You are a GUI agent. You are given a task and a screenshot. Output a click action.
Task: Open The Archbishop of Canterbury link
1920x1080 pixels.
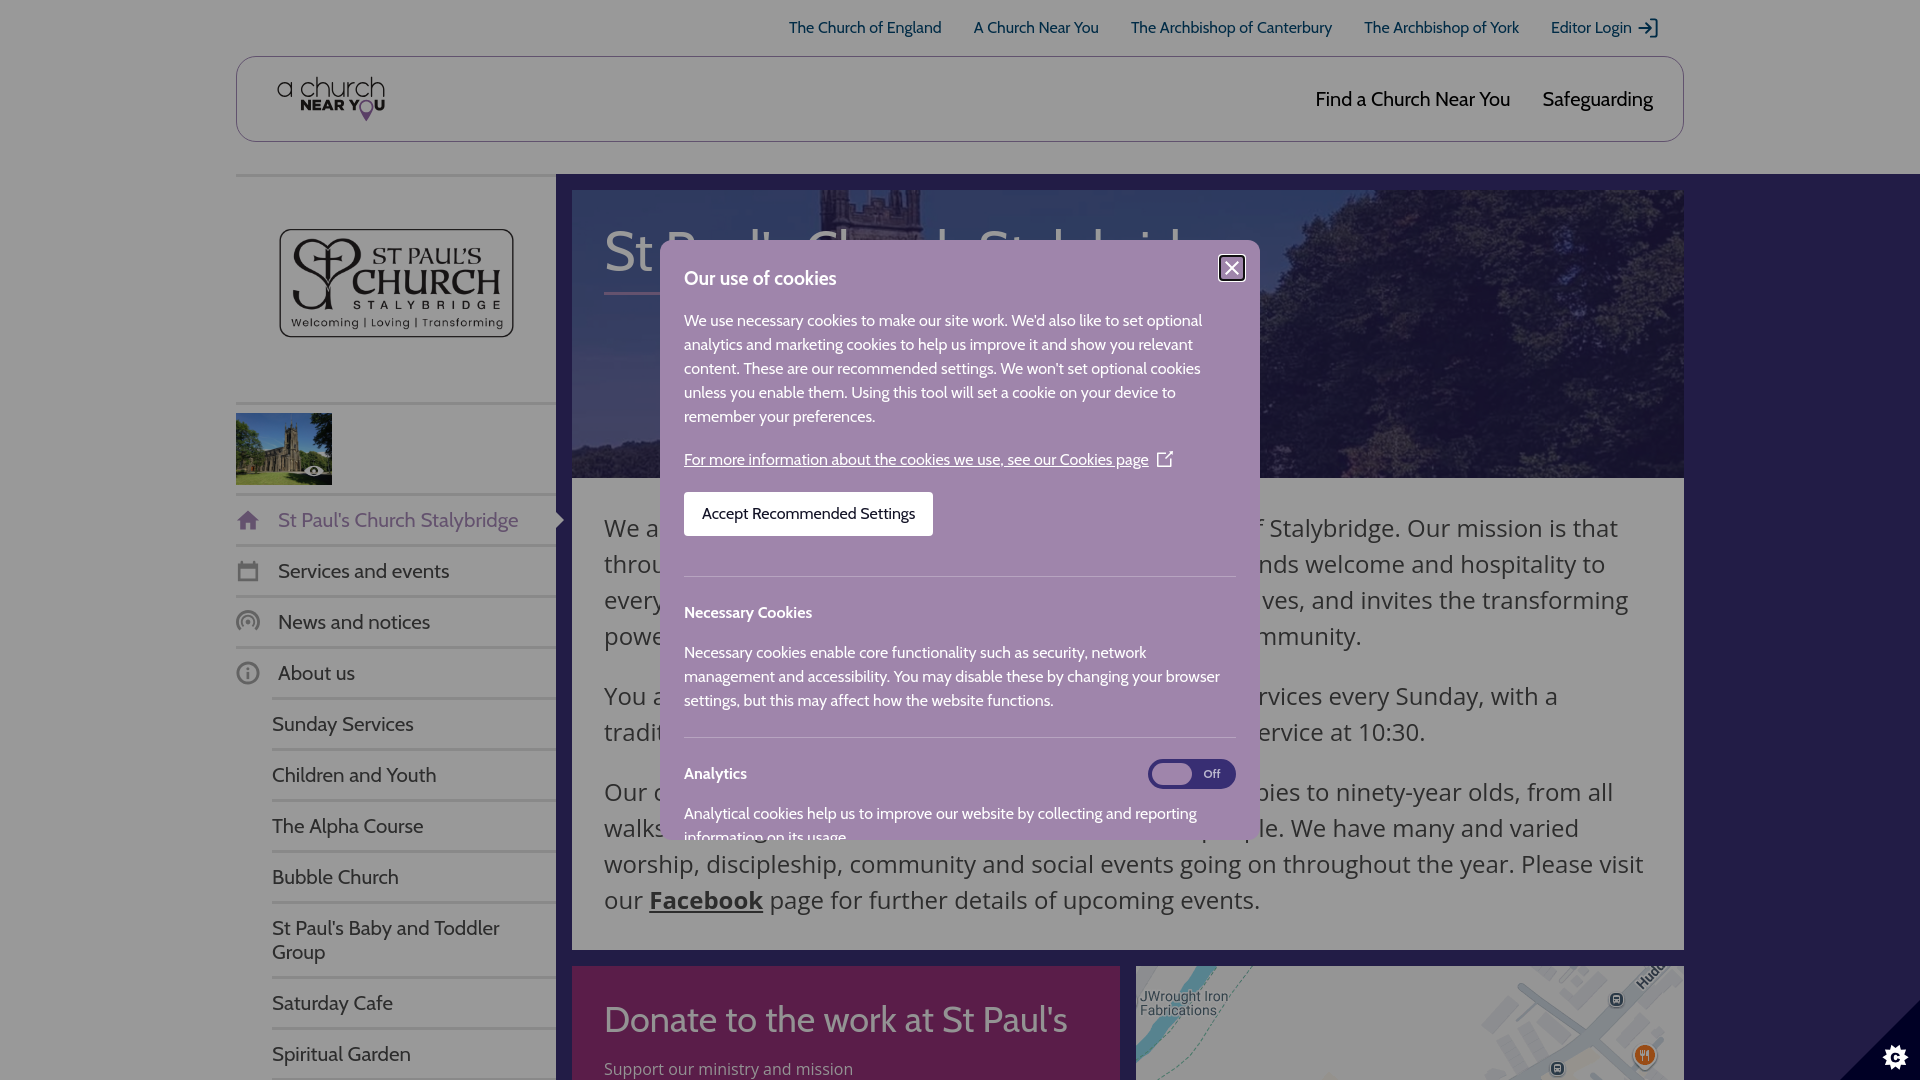coord(1231,28)
